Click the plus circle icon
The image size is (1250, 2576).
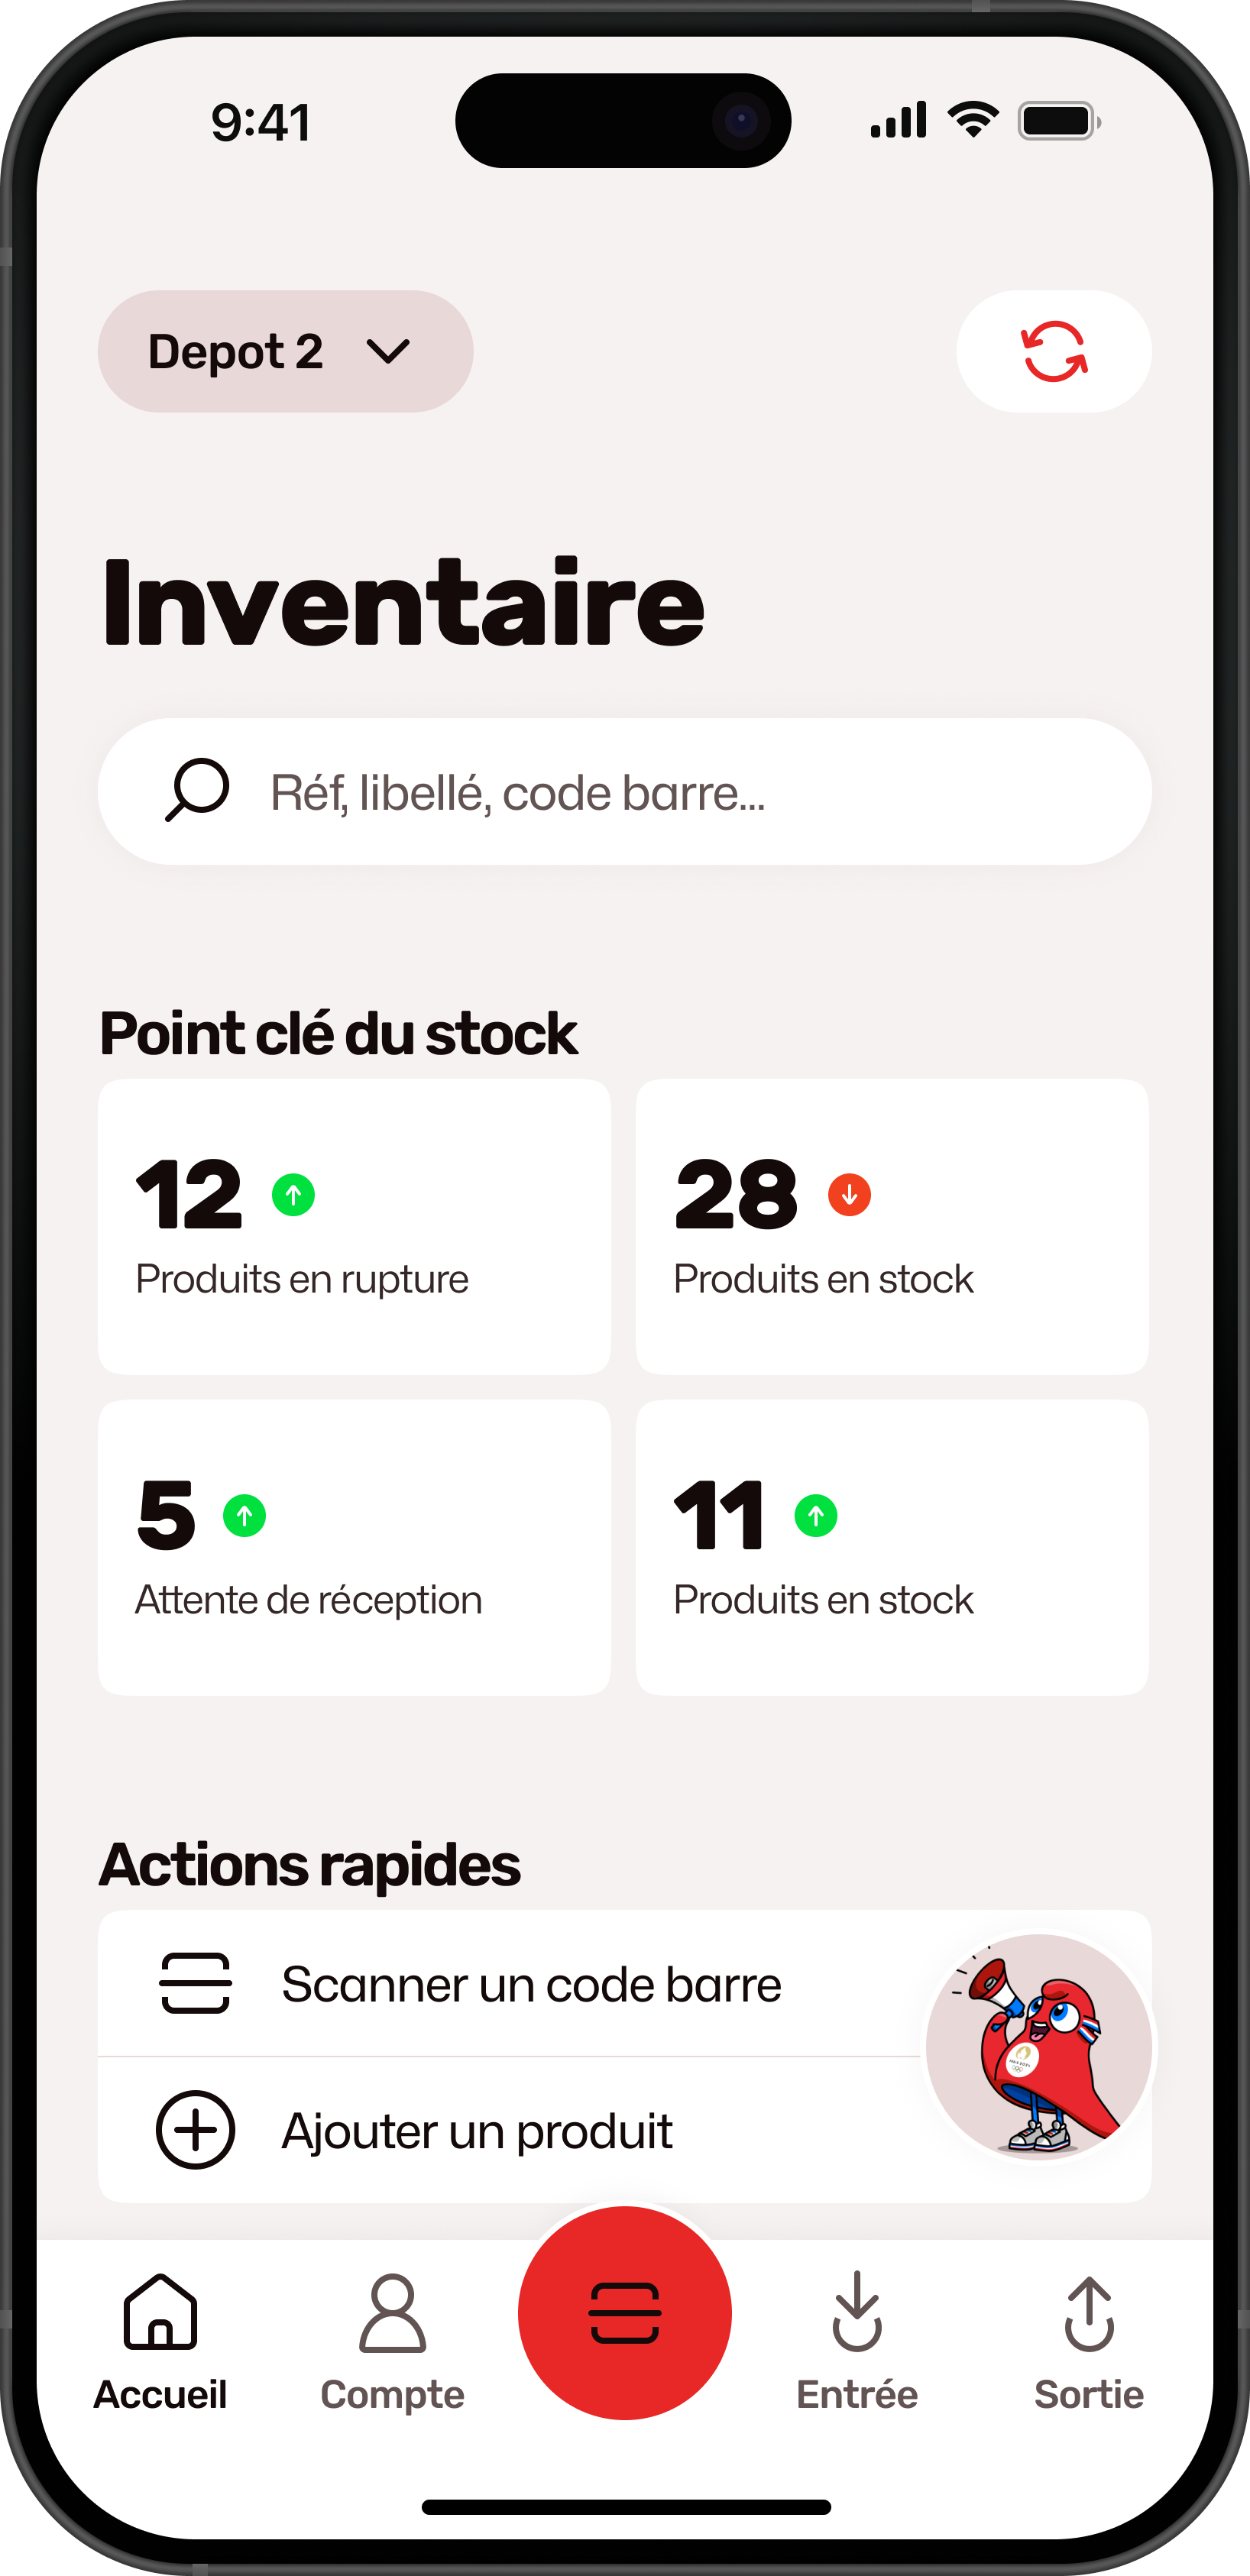click(x=195, y=2129)
